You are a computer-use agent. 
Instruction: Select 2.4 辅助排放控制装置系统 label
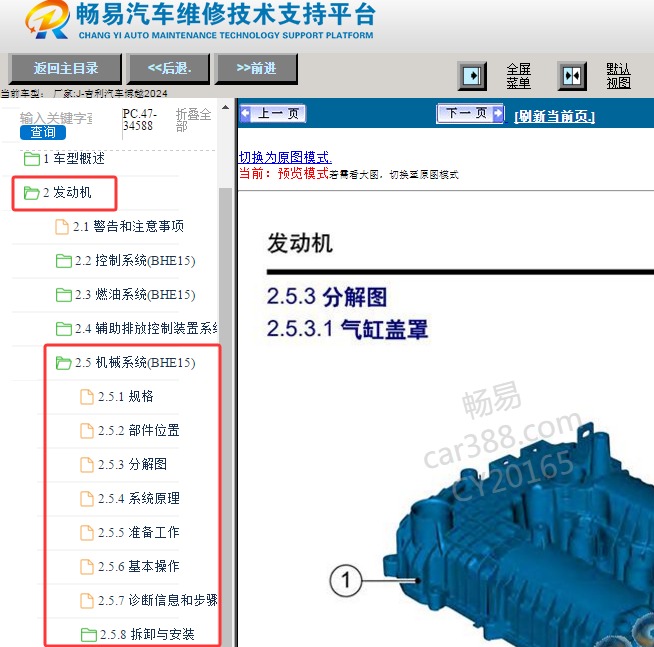pyautogui.click(x=146, y=329)
